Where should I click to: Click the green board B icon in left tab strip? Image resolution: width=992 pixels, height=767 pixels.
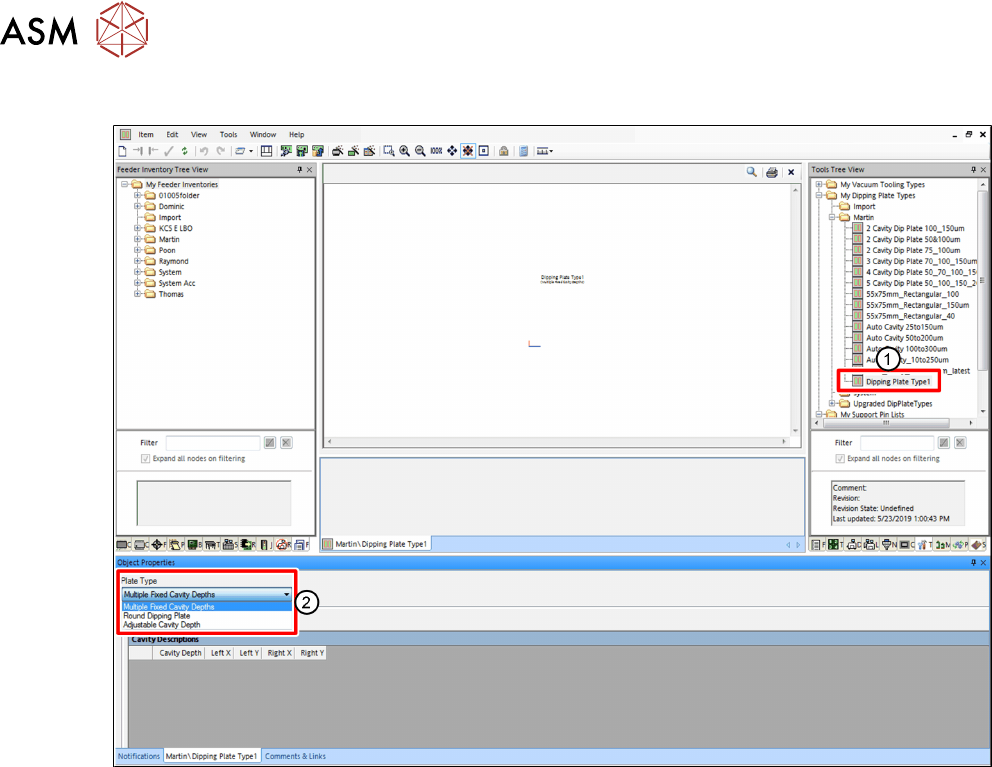pyautogui.click(x=193, y=544)
